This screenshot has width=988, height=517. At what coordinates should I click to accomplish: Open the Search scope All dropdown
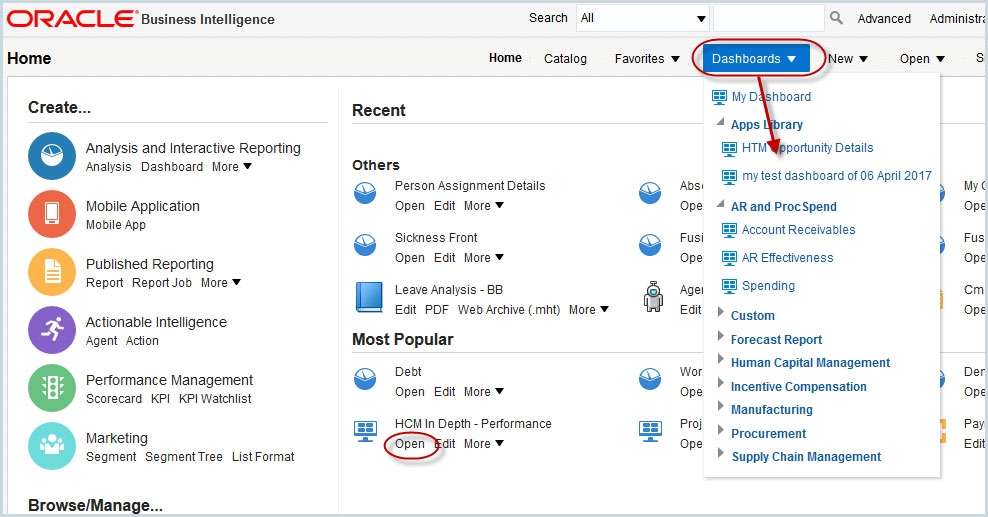pos(643,18)
